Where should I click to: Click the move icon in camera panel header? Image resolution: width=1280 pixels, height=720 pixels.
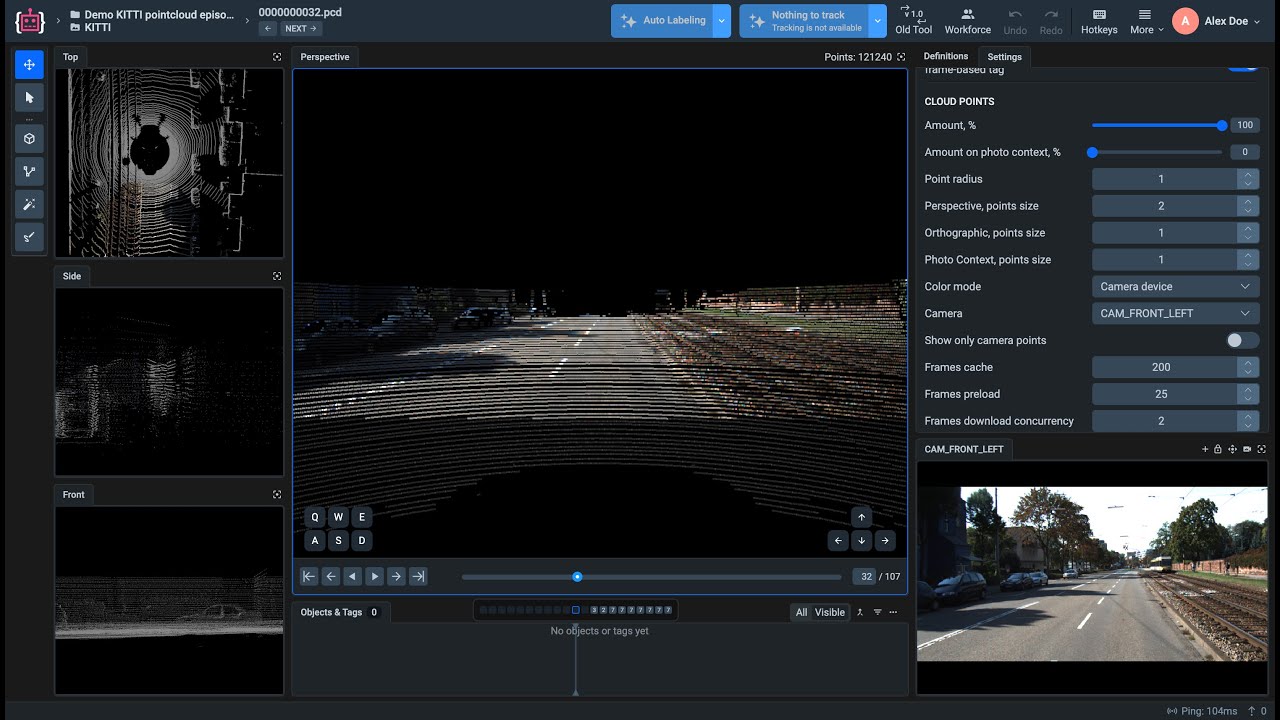click(1233, 450)
